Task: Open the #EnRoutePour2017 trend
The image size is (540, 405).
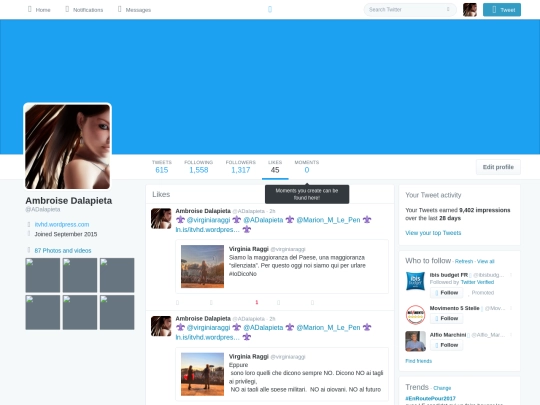Action: [430, 398]
